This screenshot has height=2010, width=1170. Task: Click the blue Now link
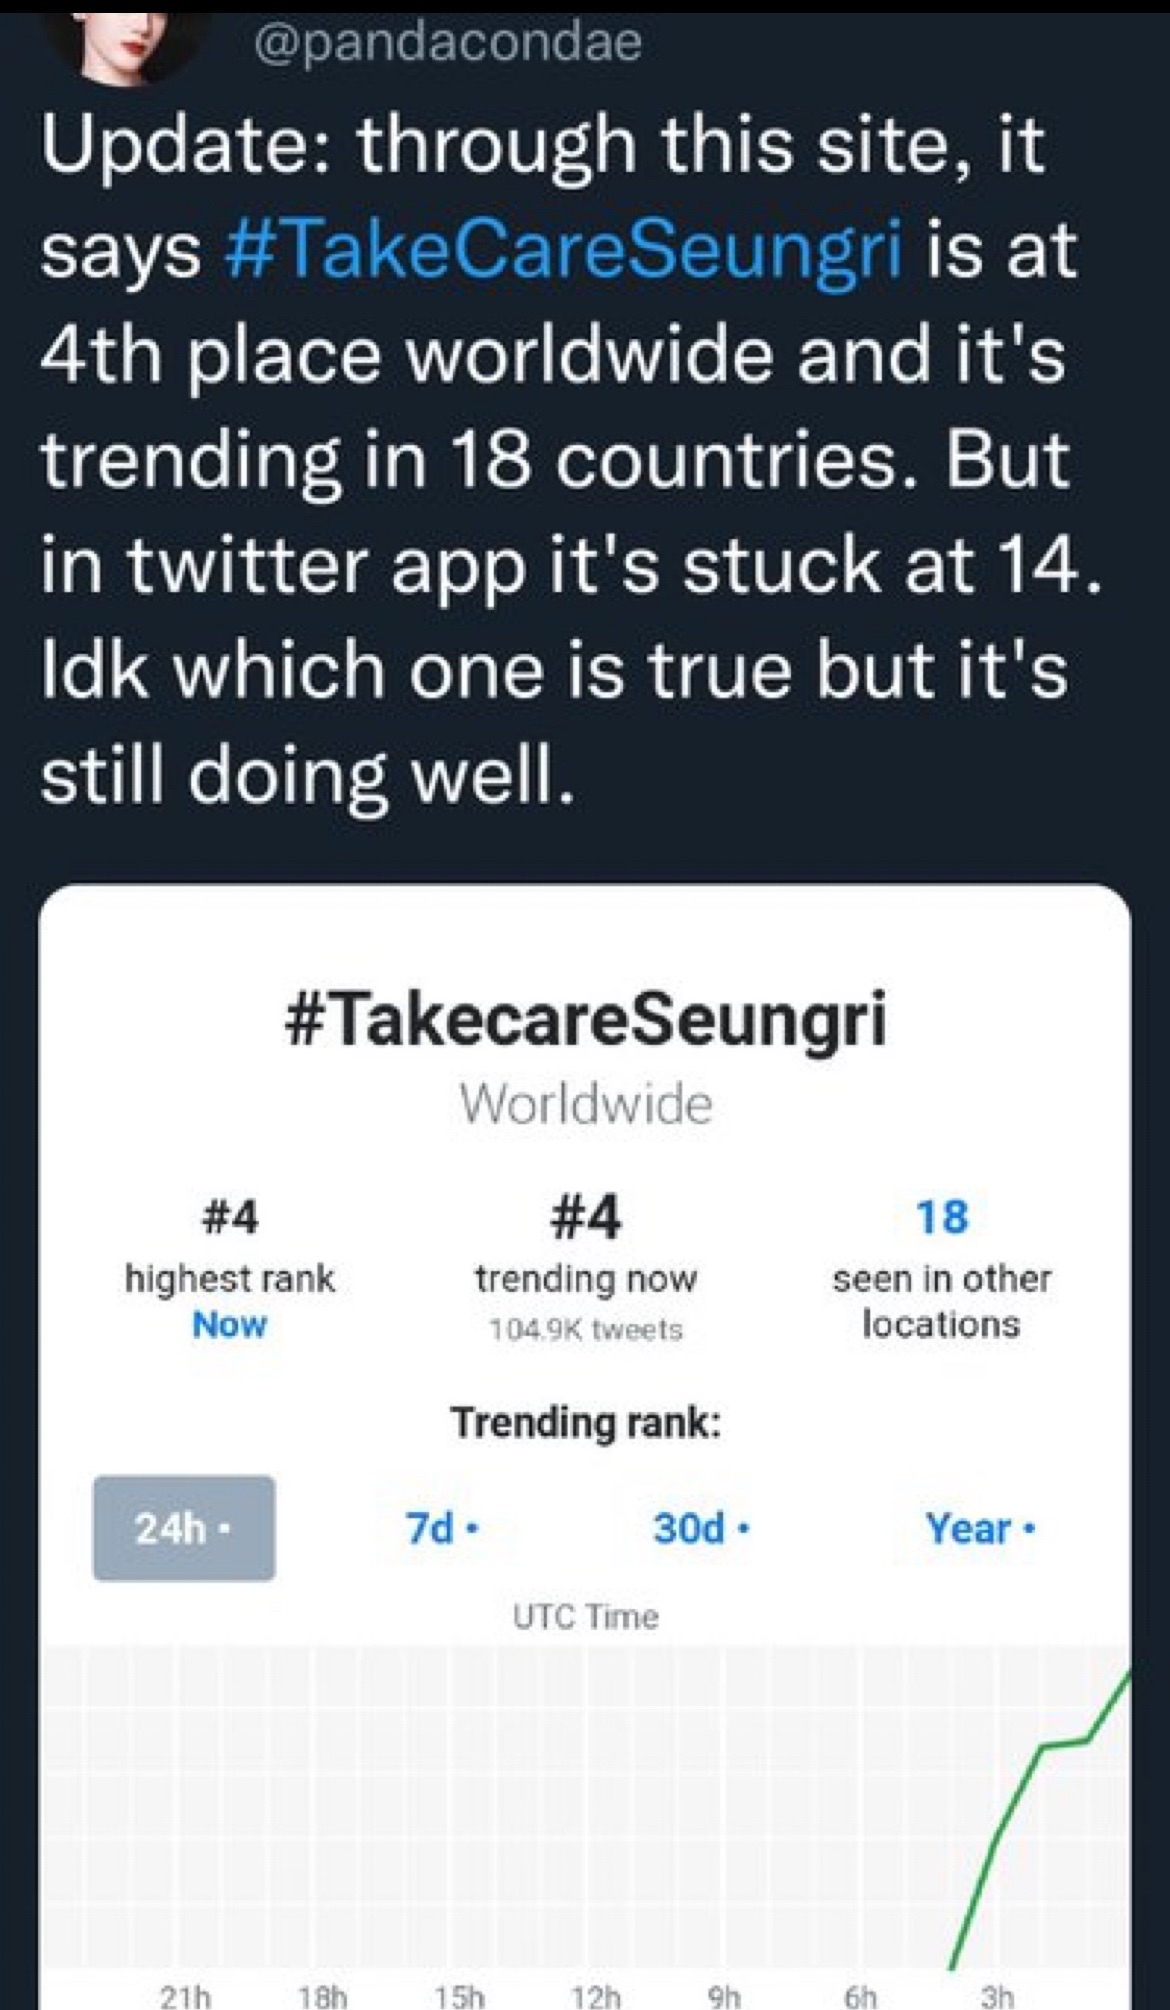click(229, 1324)
